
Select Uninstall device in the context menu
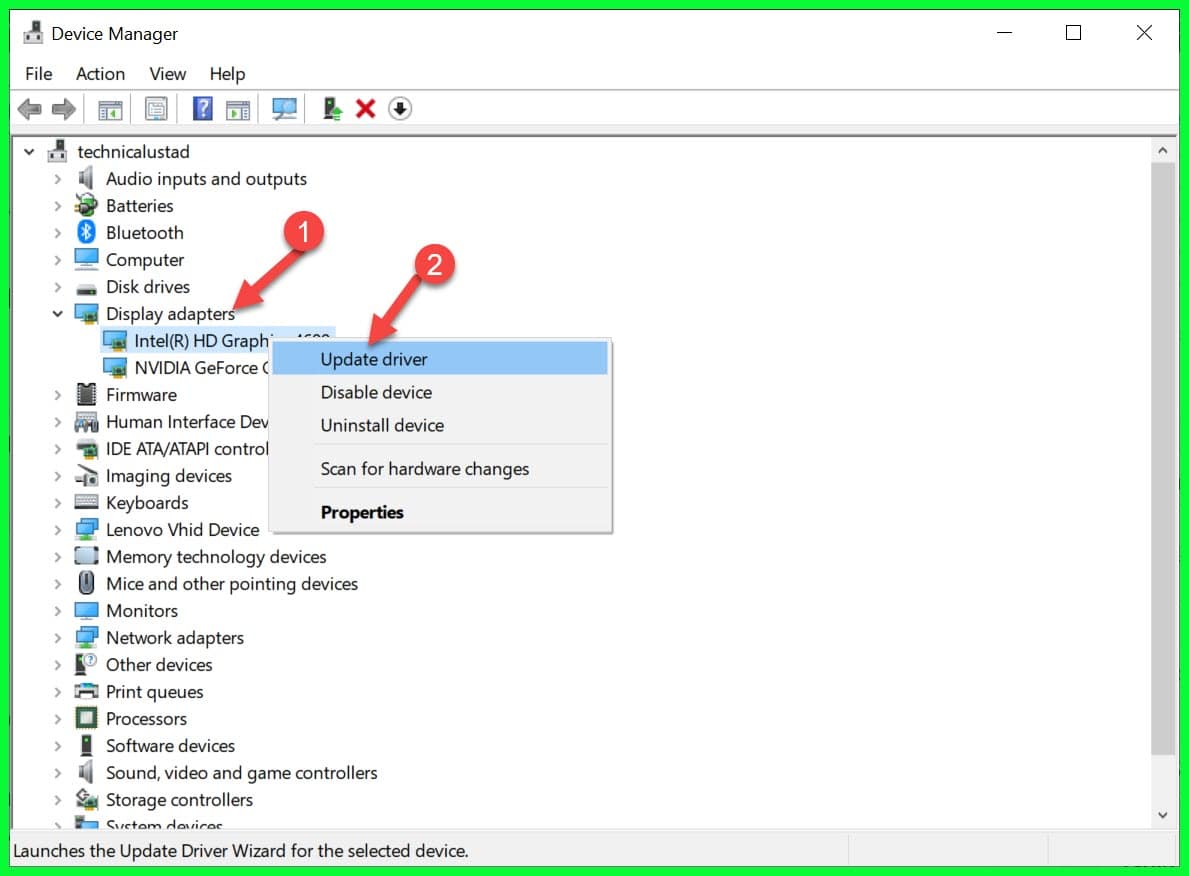(382, 425)
